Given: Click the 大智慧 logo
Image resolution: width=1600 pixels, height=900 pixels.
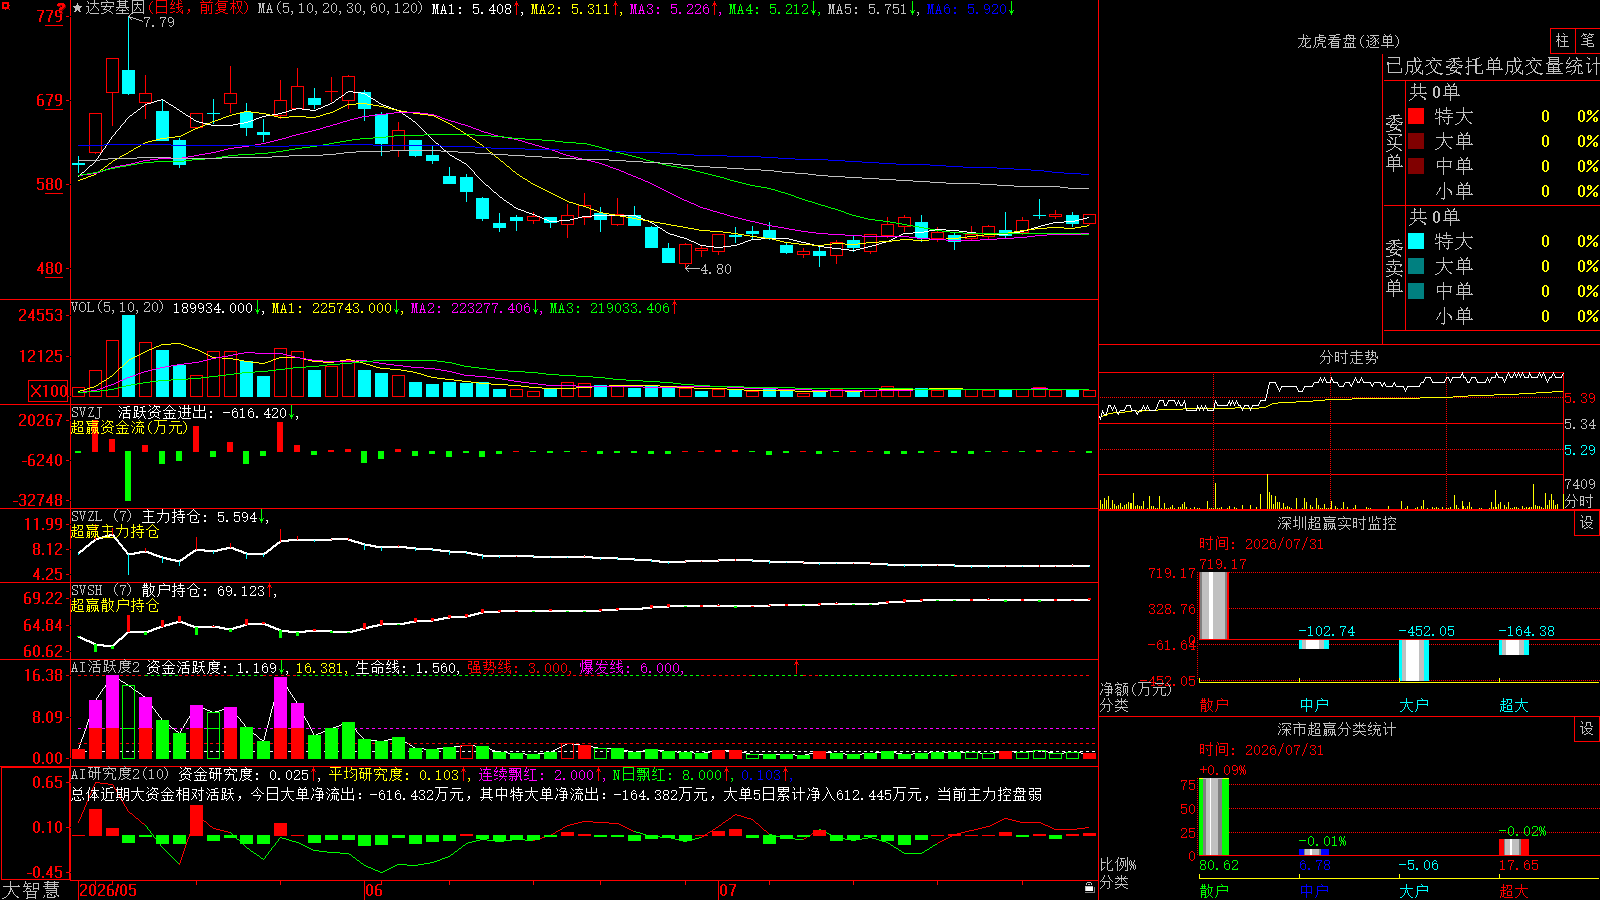Looking at the screenshot, I should [x=31, y=889].
